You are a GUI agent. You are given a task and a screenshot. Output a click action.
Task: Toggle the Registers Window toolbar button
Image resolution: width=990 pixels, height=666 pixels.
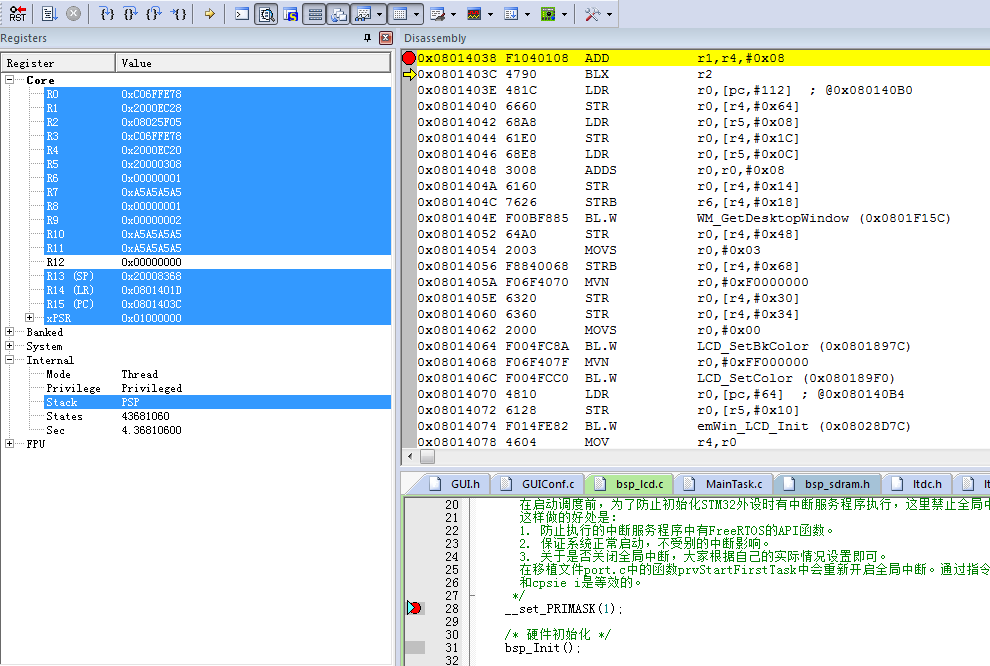(314, 14)
